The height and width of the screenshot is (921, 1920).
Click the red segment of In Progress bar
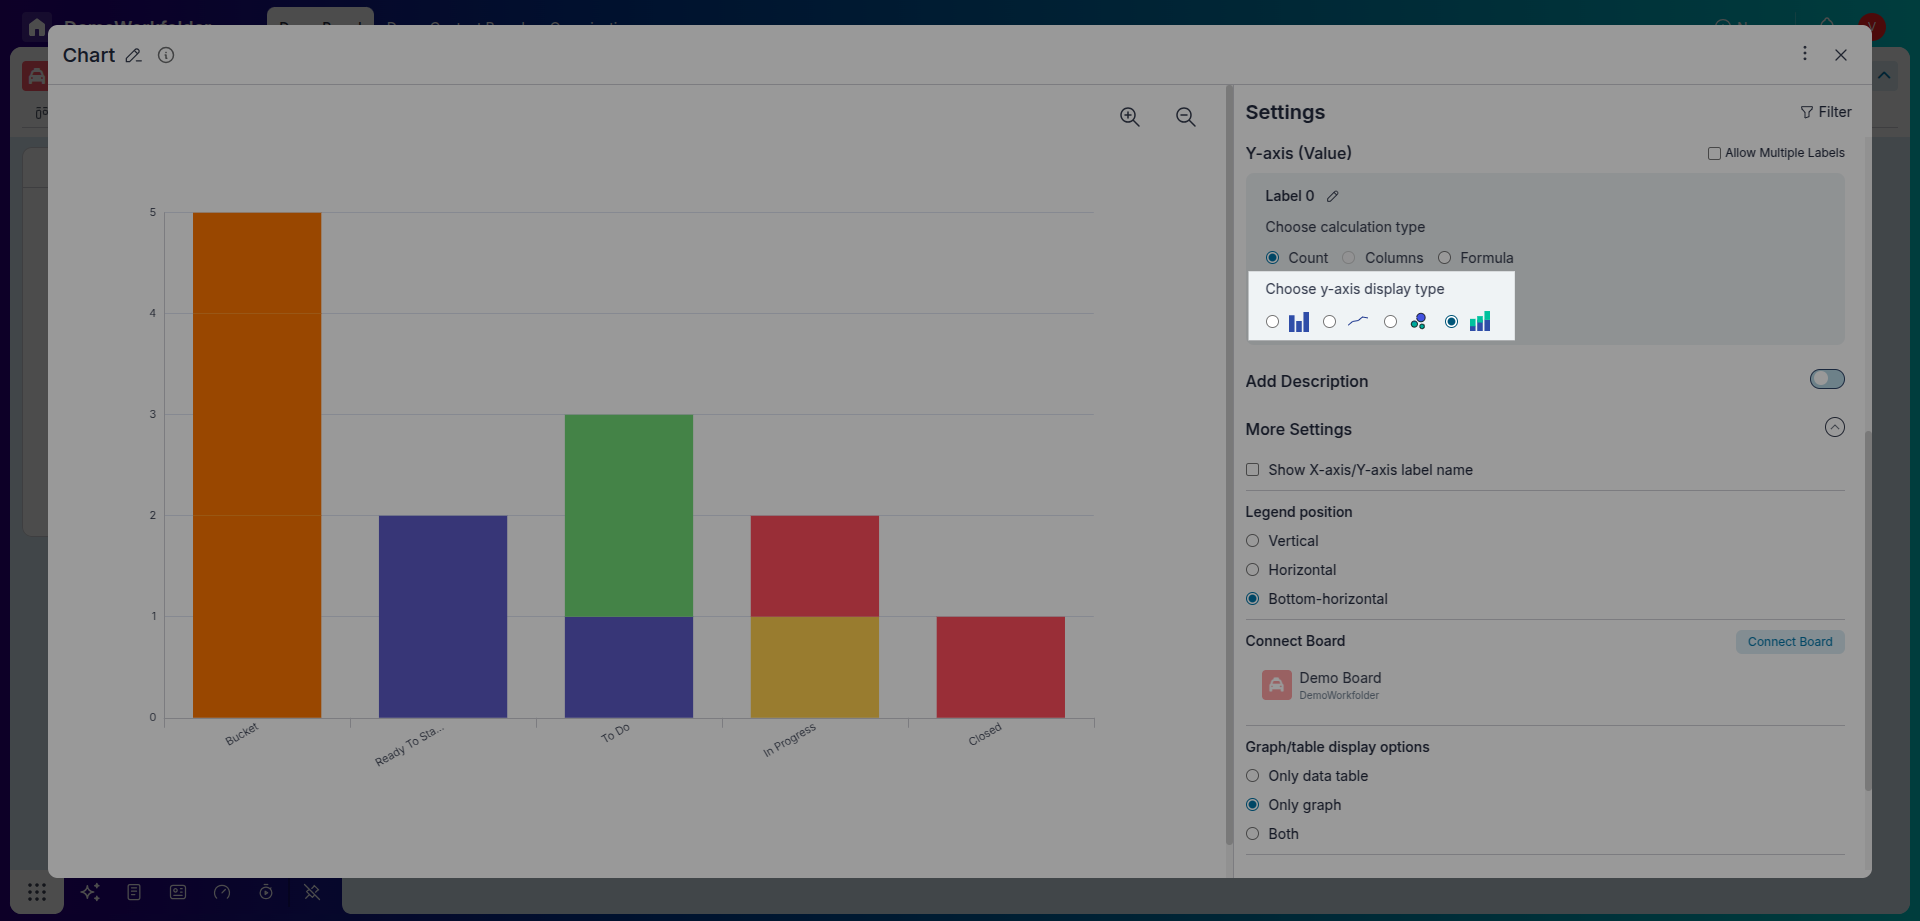point(815,566)
